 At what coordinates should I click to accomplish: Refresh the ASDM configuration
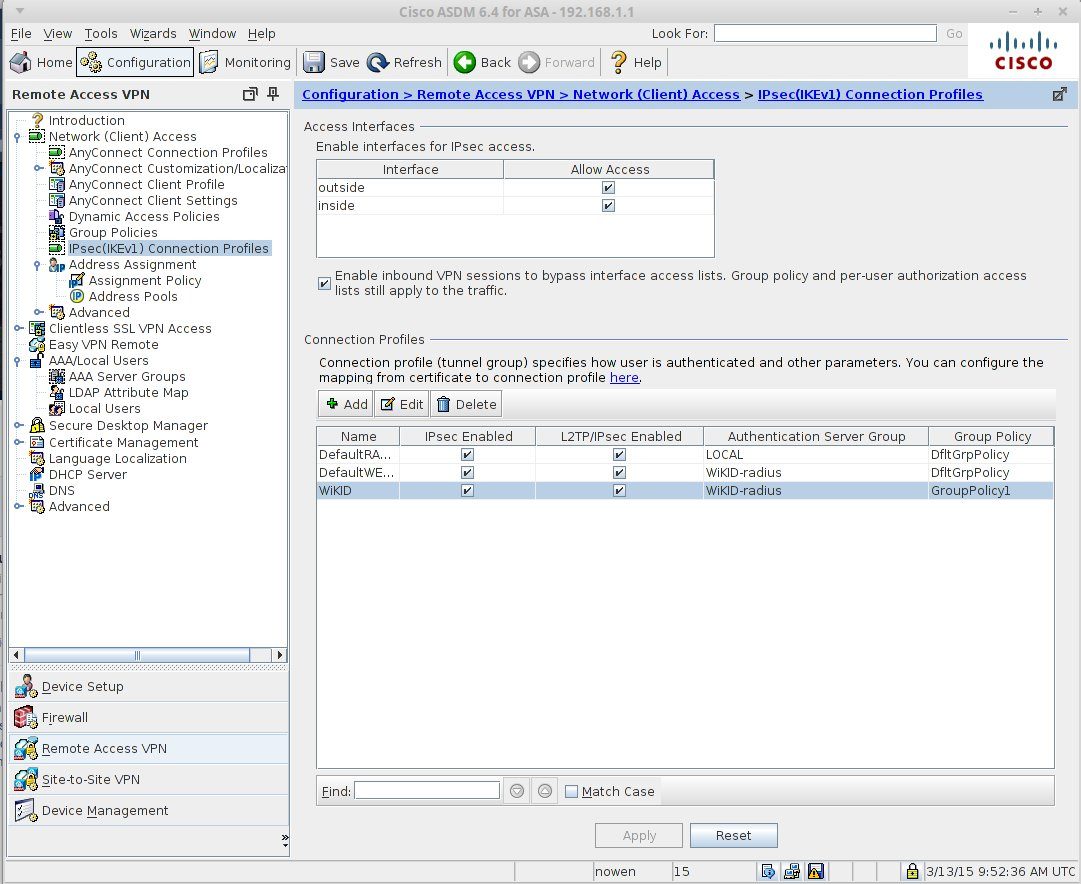(x=404, y=61)
